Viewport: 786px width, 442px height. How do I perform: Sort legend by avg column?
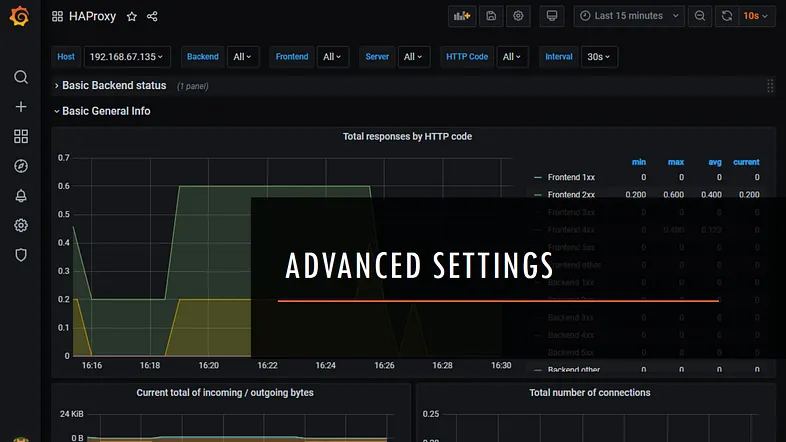pos(715,162)
